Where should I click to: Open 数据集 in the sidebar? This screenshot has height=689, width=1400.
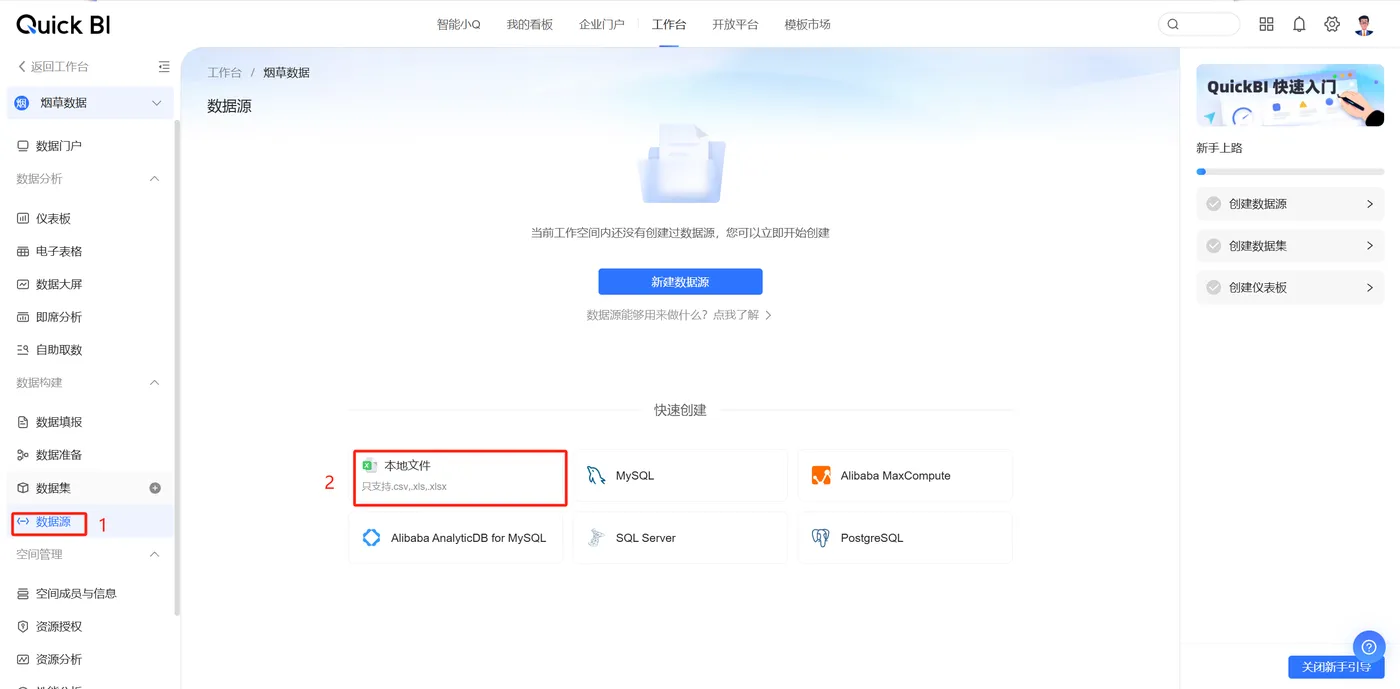coord(53,488)
